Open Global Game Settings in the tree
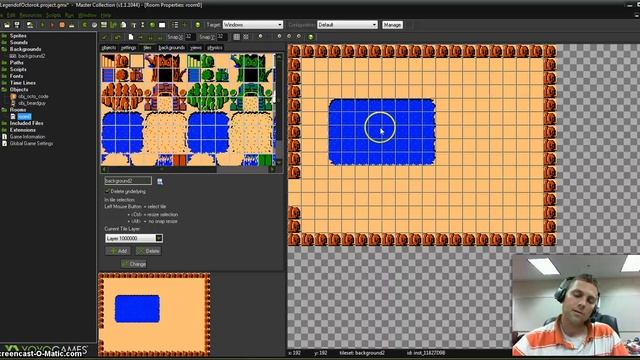Image resolution: width=640 pixels, height=360 pixels. (x=31, y=144)
